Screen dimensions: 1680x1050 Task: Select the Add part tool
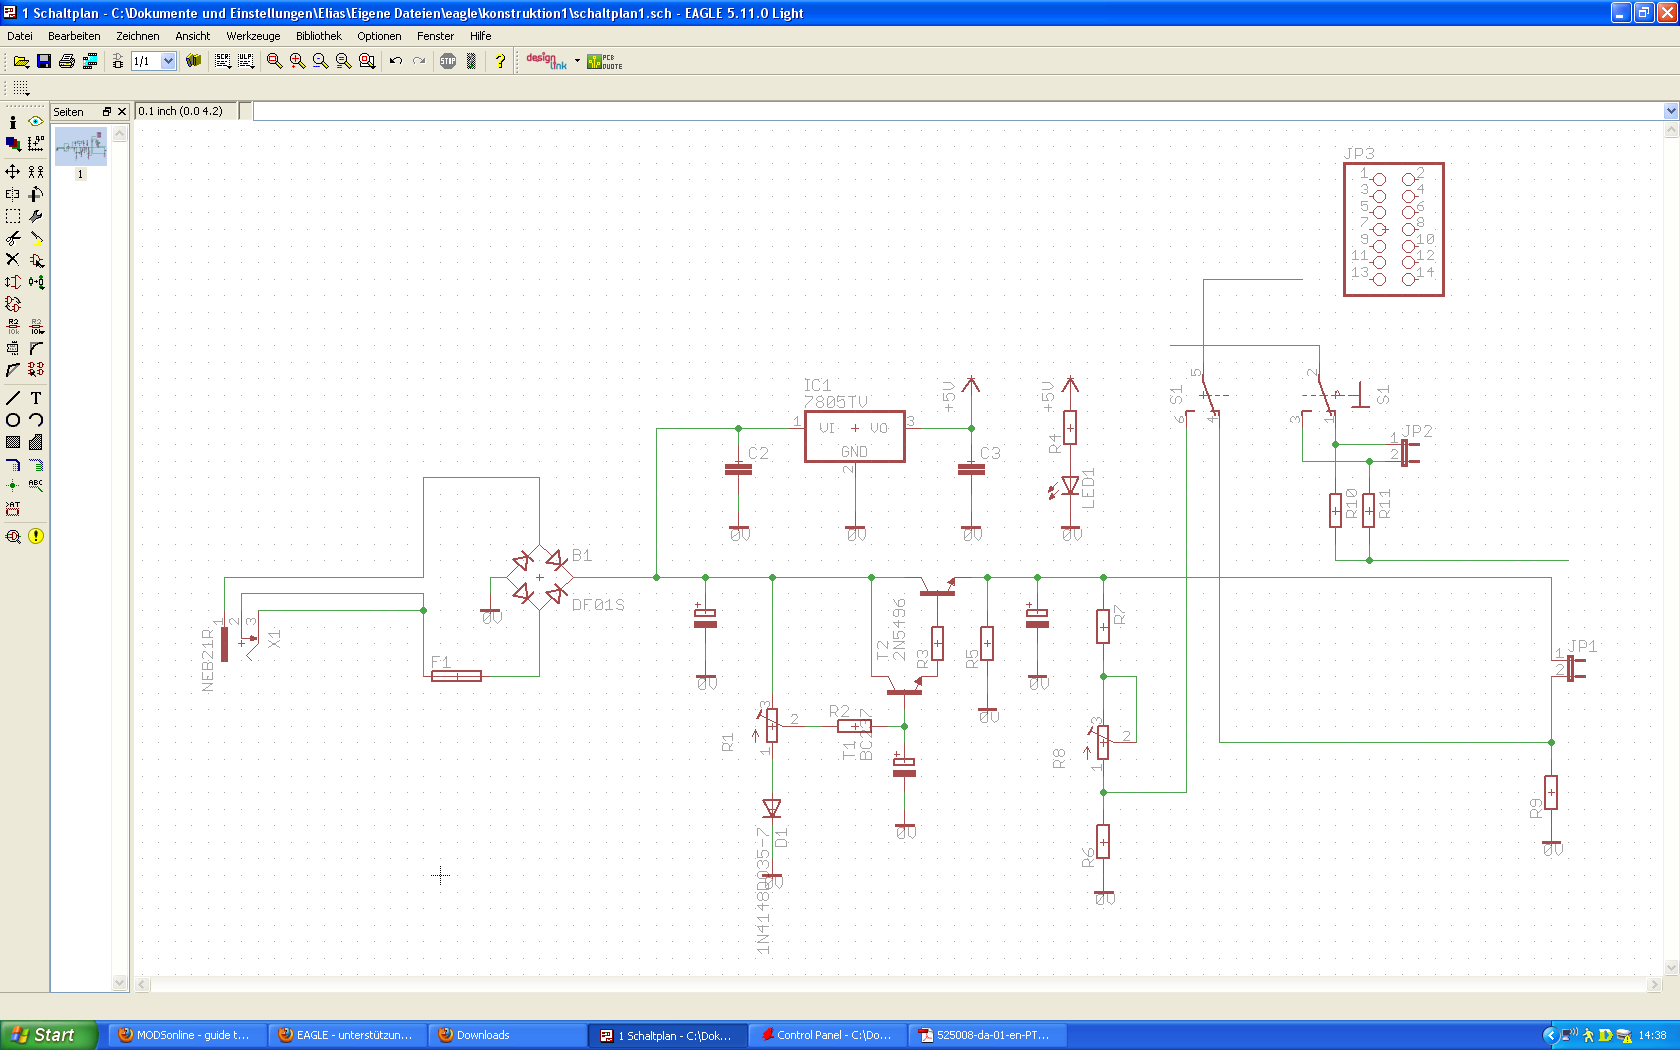click(36, 260)
